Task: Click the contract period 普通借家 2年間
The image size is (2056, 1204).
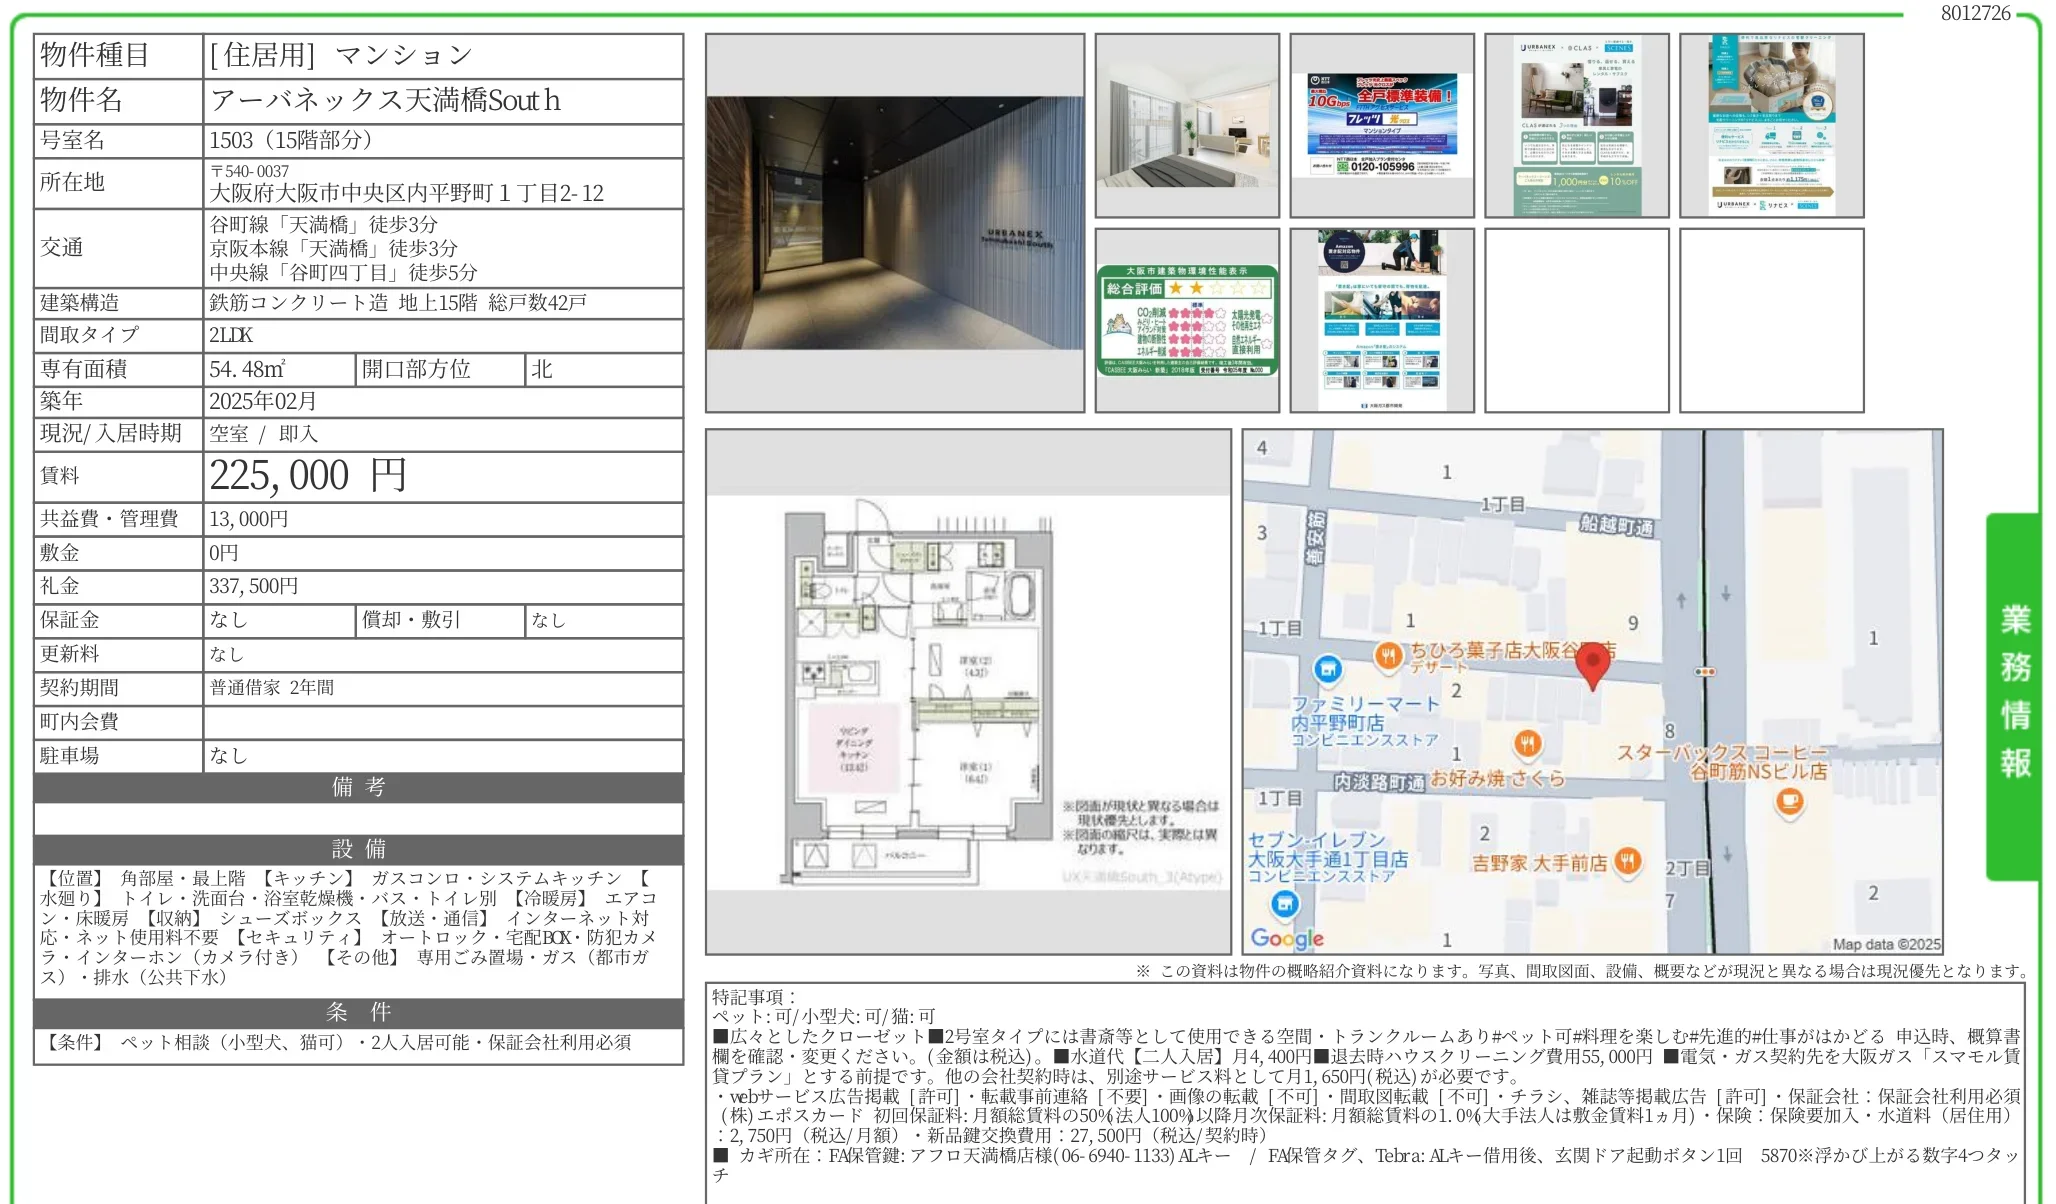Action: coord(272,688)
